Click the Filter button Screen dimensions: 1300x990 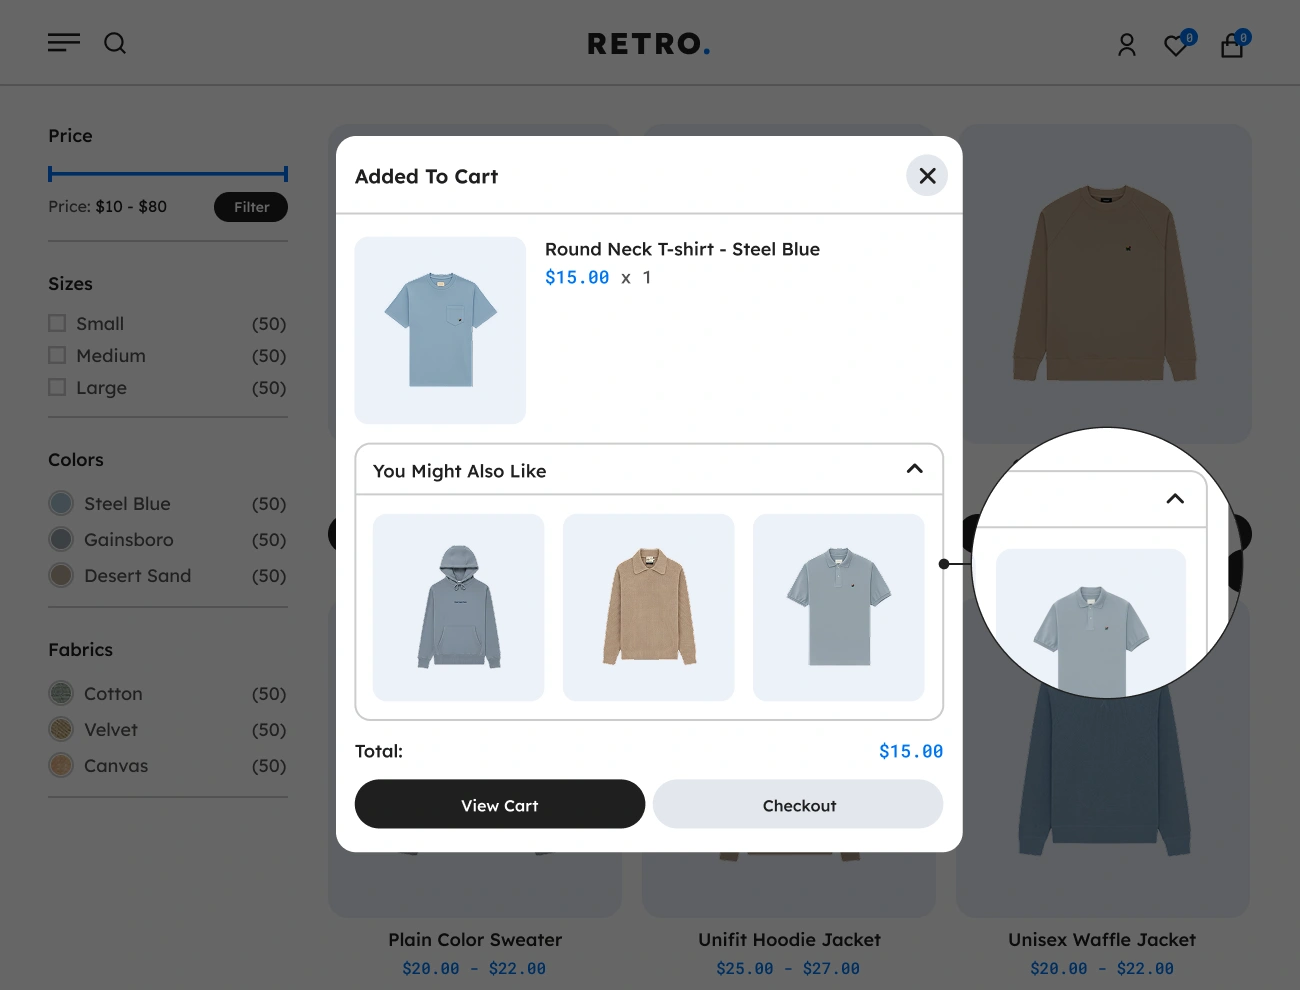tap(251, 207)
